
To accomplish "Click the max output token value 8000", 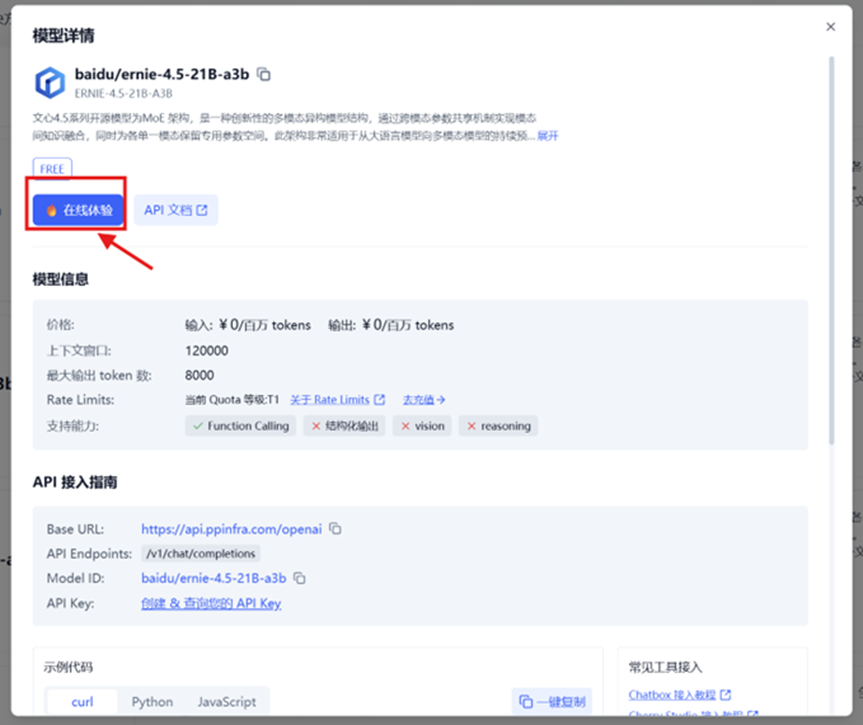I will (199, 375).
